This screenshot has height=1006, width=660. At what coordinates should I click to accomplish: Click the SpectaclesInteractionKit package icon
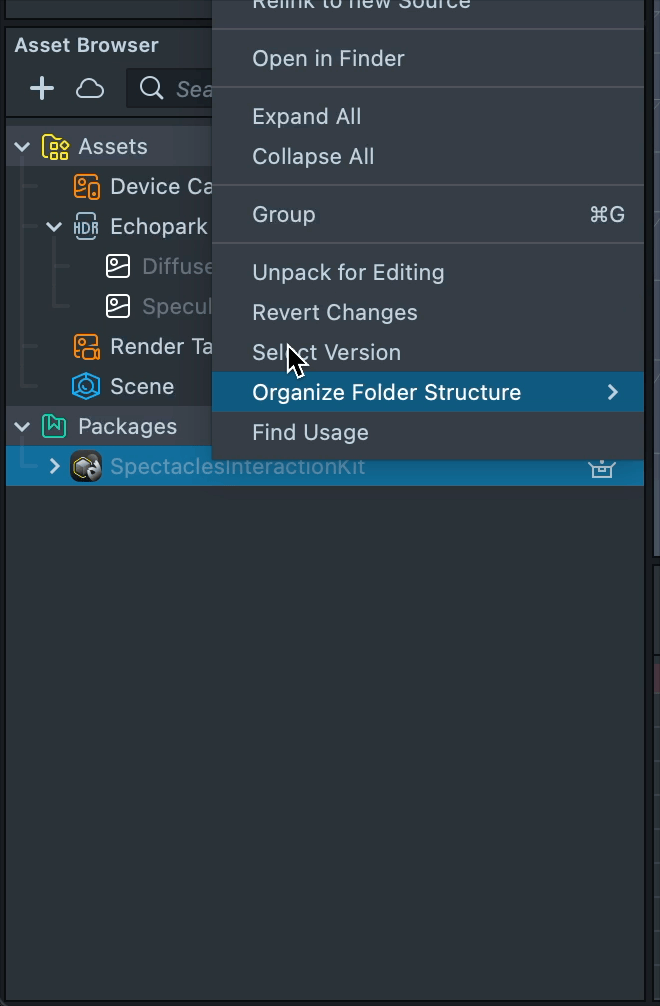tap(87, 467)
